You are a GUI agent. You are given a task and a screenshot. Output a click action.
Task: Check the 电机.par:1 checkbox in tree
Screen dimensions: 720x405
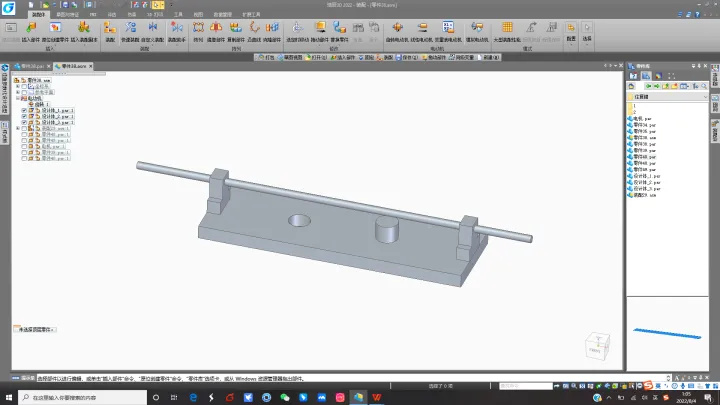point(24,146)
